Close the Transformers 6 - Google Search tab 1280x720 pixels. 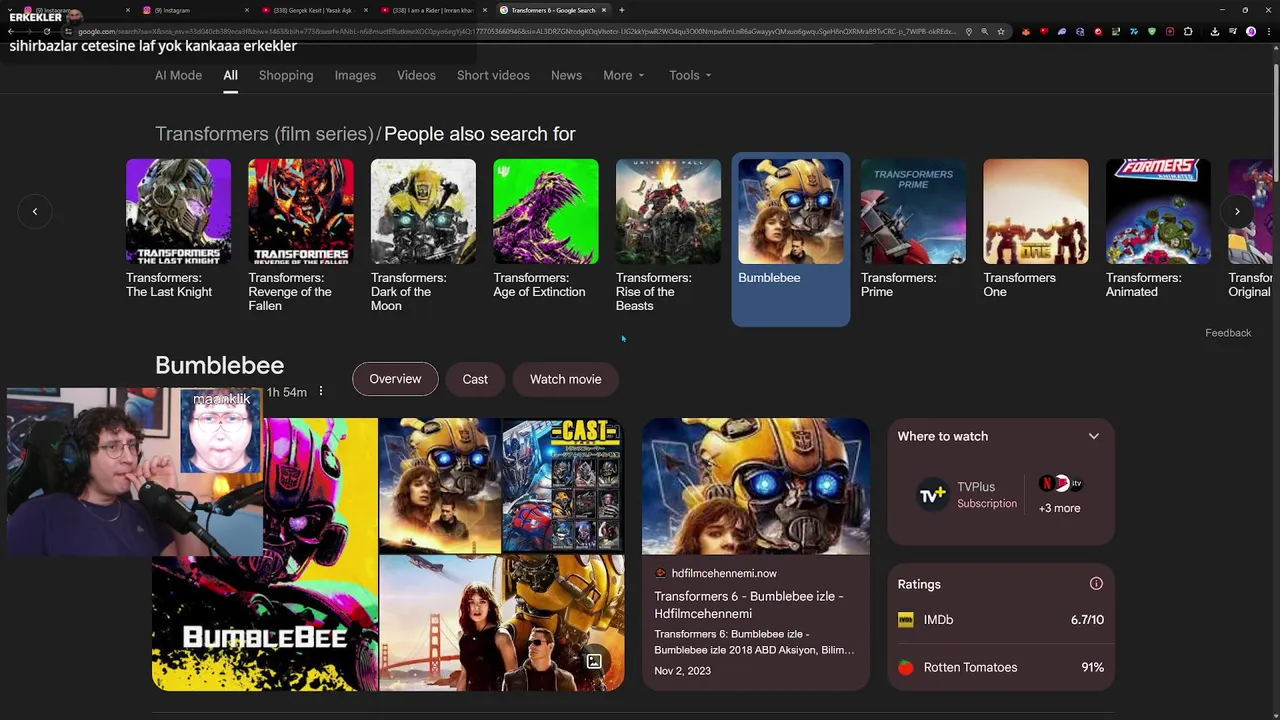point(604,10)
